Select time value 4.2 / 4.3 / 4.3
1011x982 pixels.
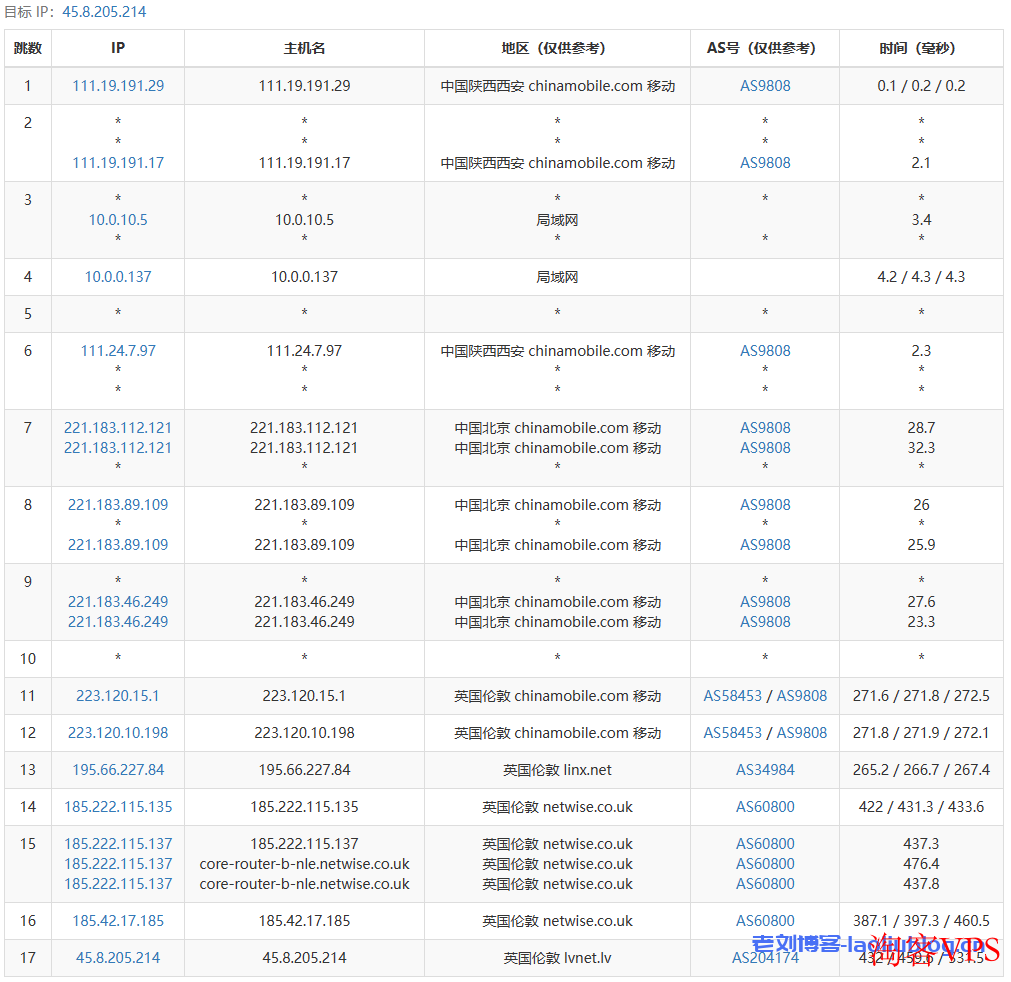point(921,277)
